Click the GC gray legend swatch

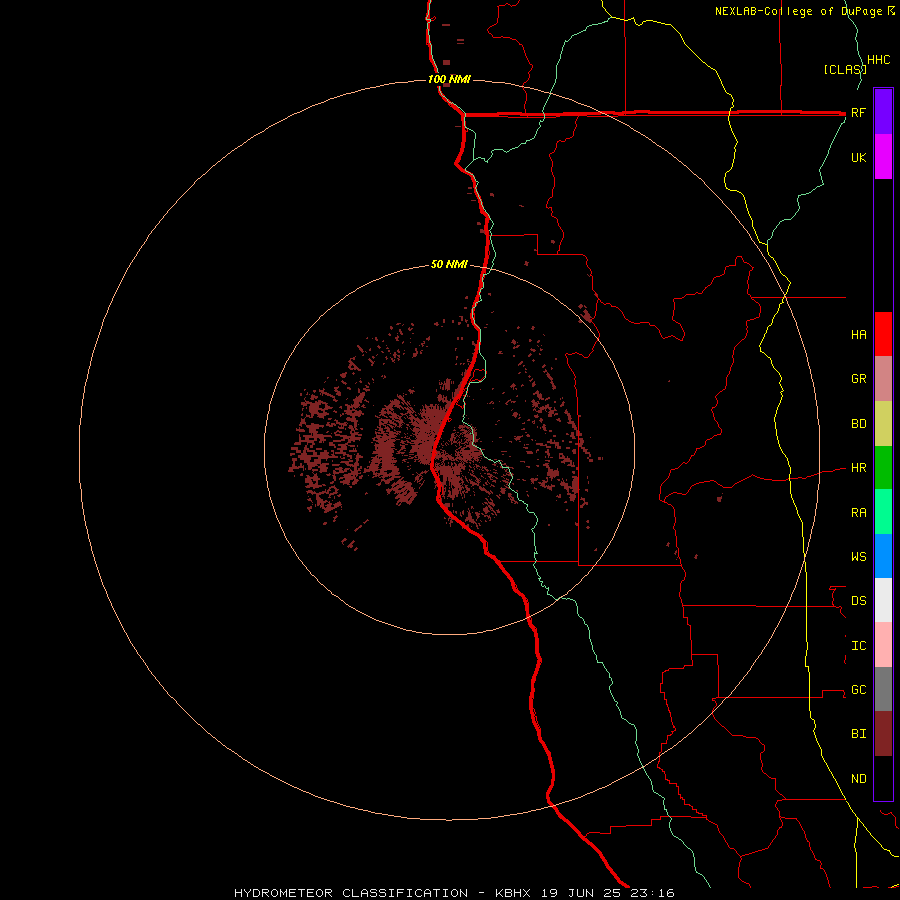883,689
